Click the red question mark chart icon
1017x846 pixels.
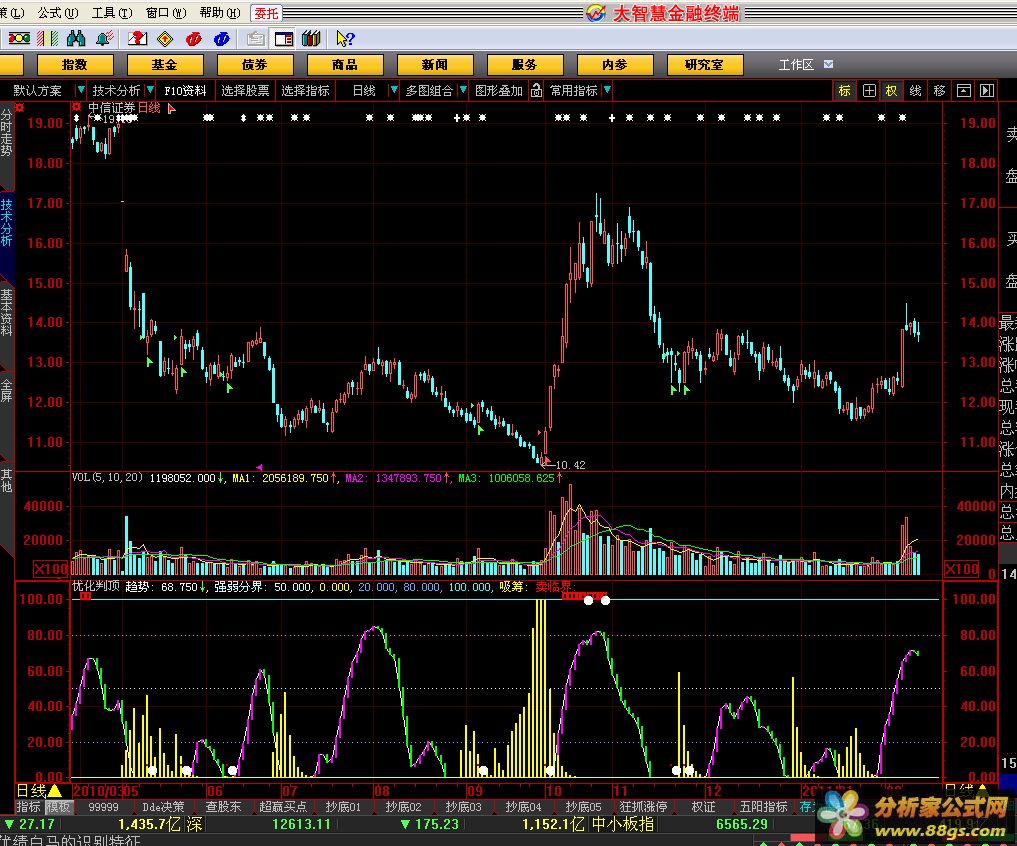tap(137, 39)
